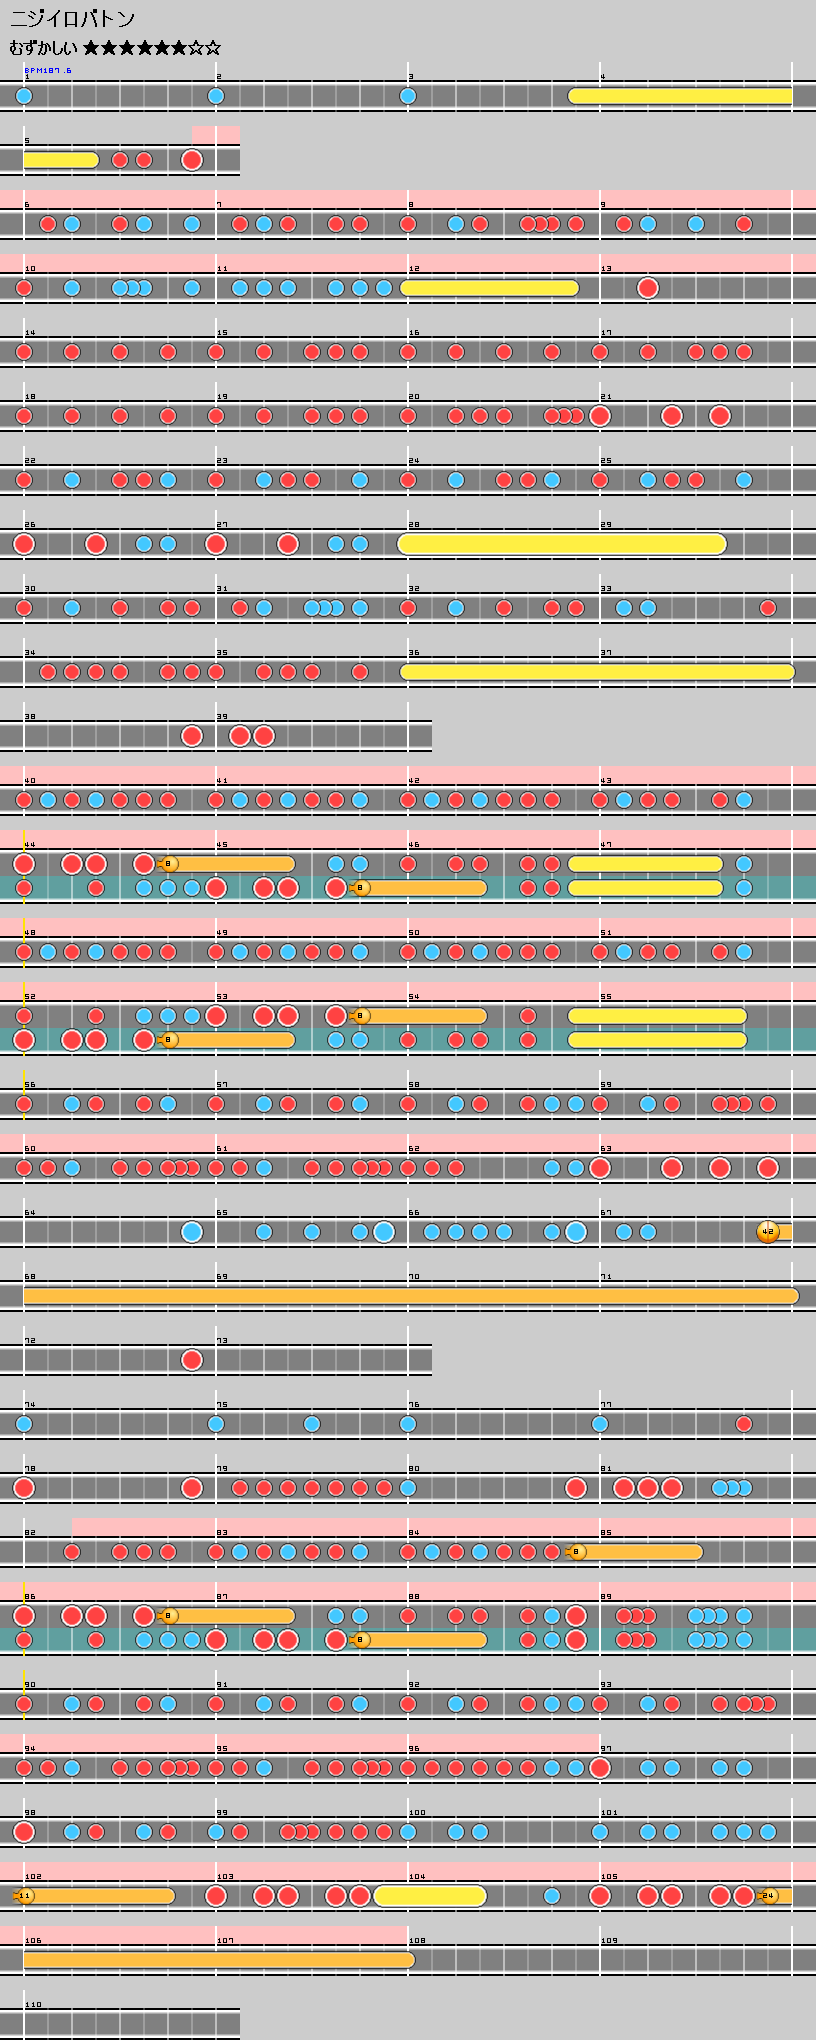This screenshot has height=2040, width=816.
Task: Select the long yellow drumroll starting measure 28
Action: point(561,544)
